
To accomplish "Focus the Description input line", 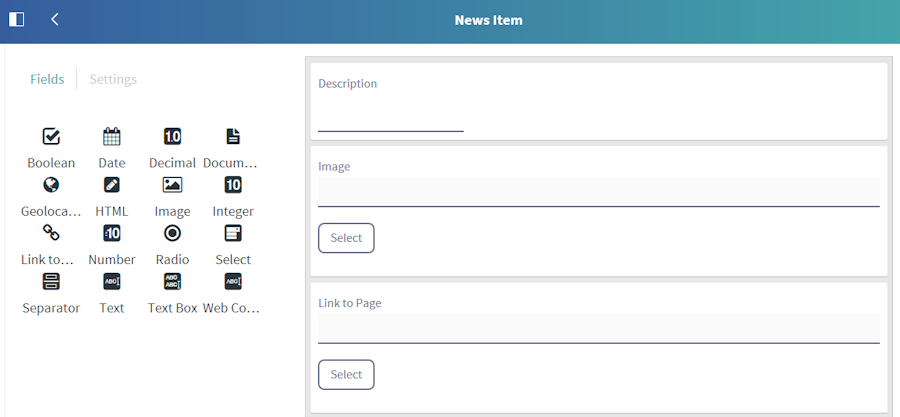I will point(391,118).
